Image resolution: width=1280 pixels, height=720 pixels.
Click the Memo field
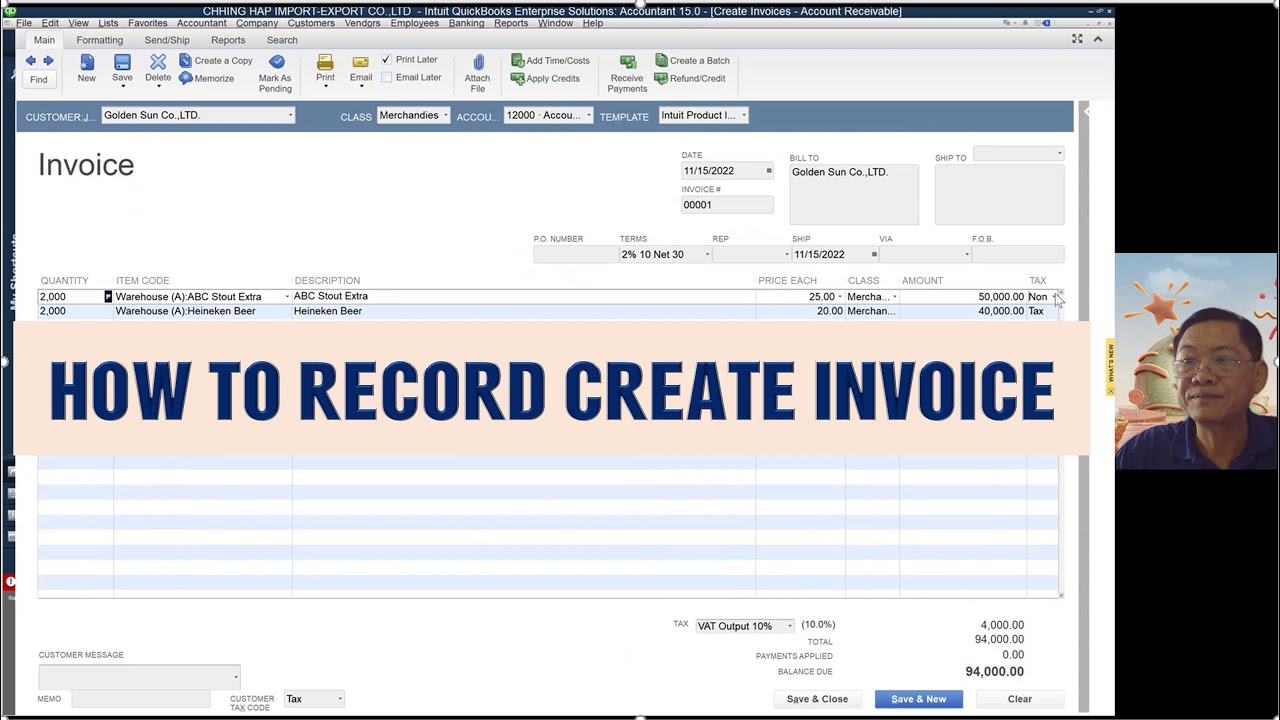click(x=140, y=699)
